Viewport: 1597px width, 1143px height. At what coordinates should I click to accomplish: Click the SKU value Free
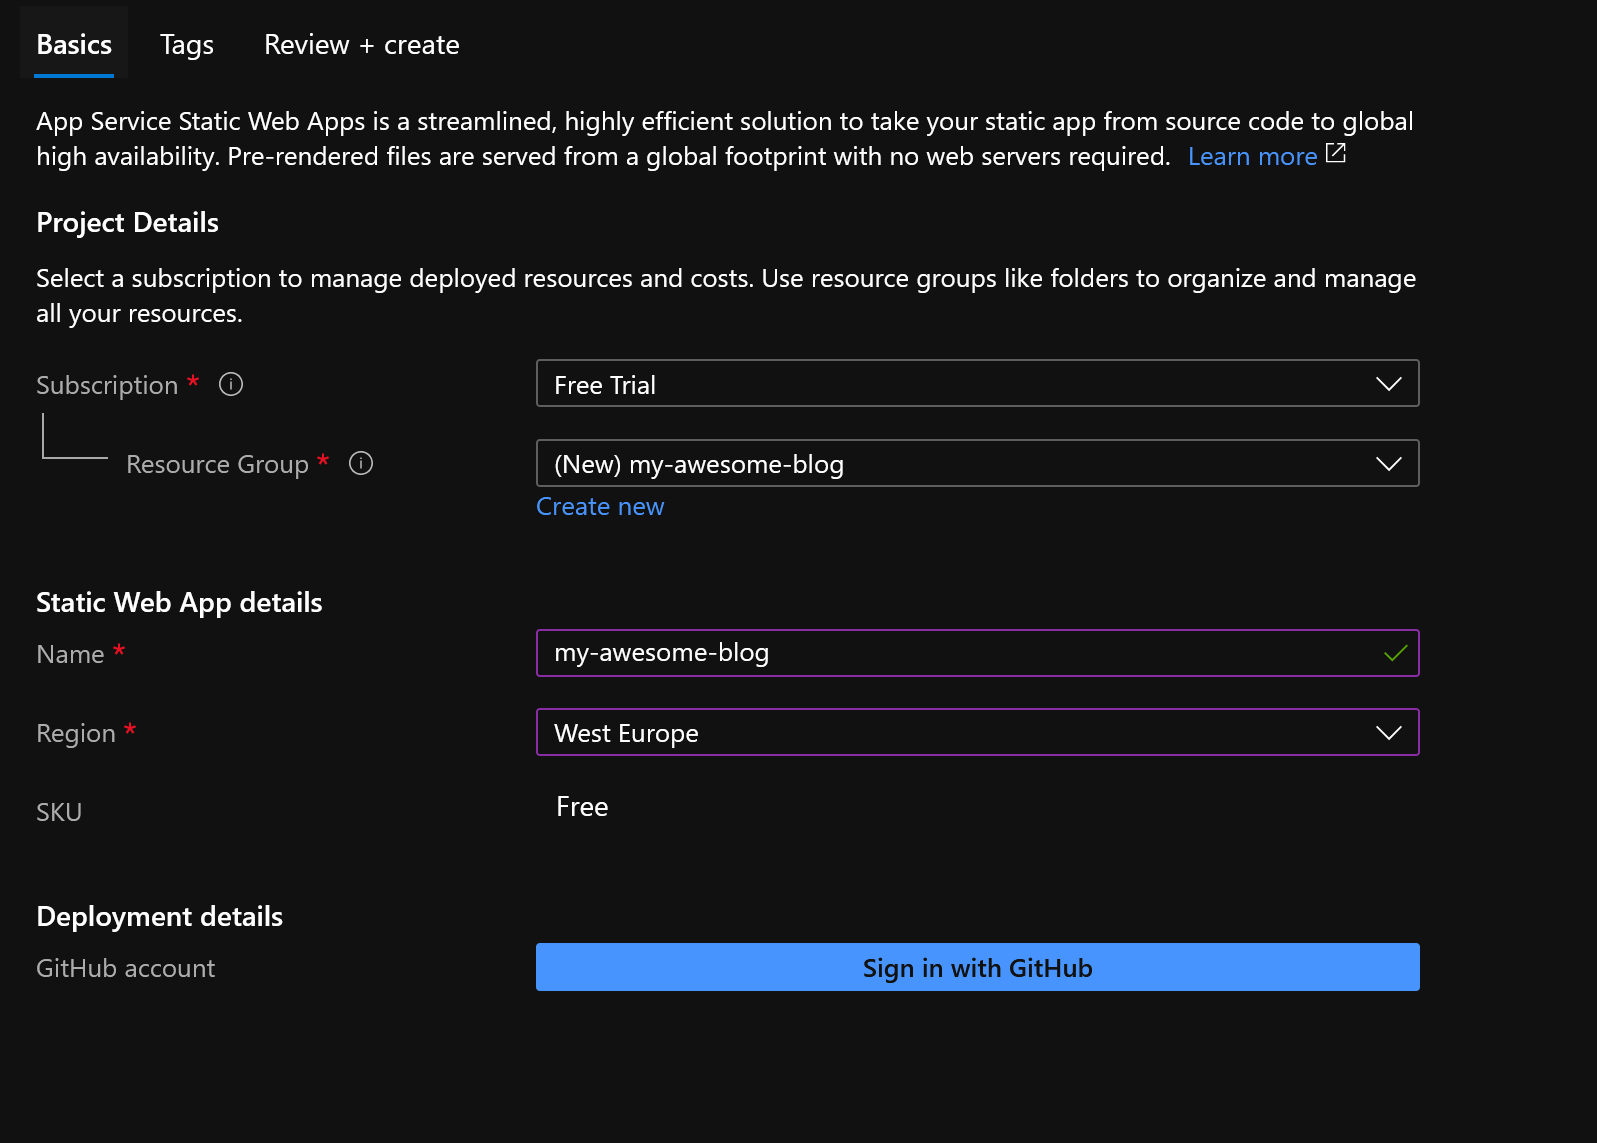point(582,807)
